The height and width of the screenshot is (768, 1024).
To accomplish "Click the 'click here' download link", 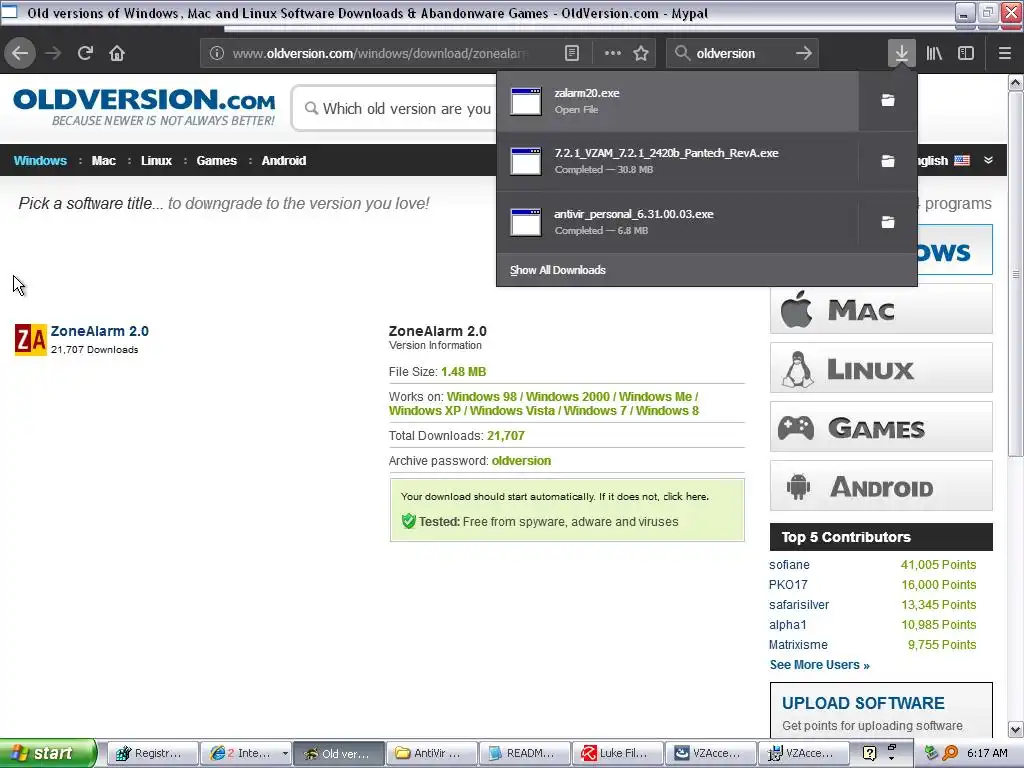I will point(684,496).
